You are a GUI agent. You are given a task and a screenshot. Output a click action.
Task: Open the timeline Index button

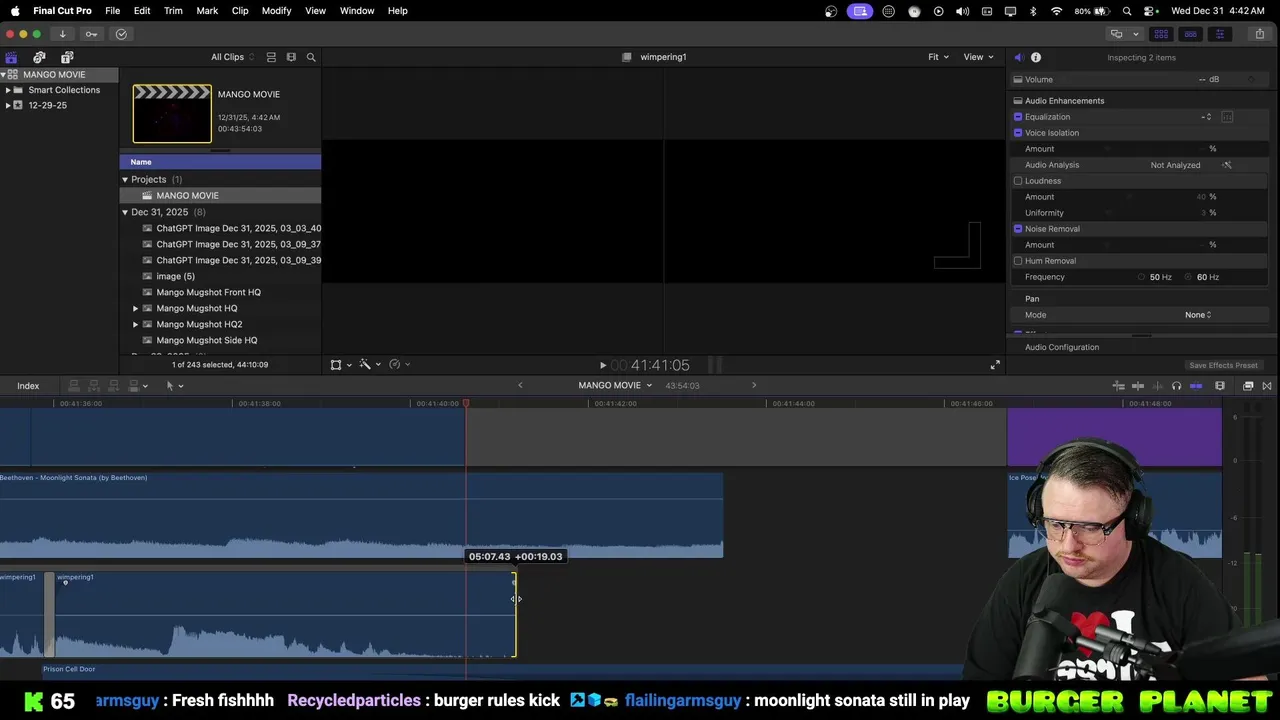click(28, 386)
